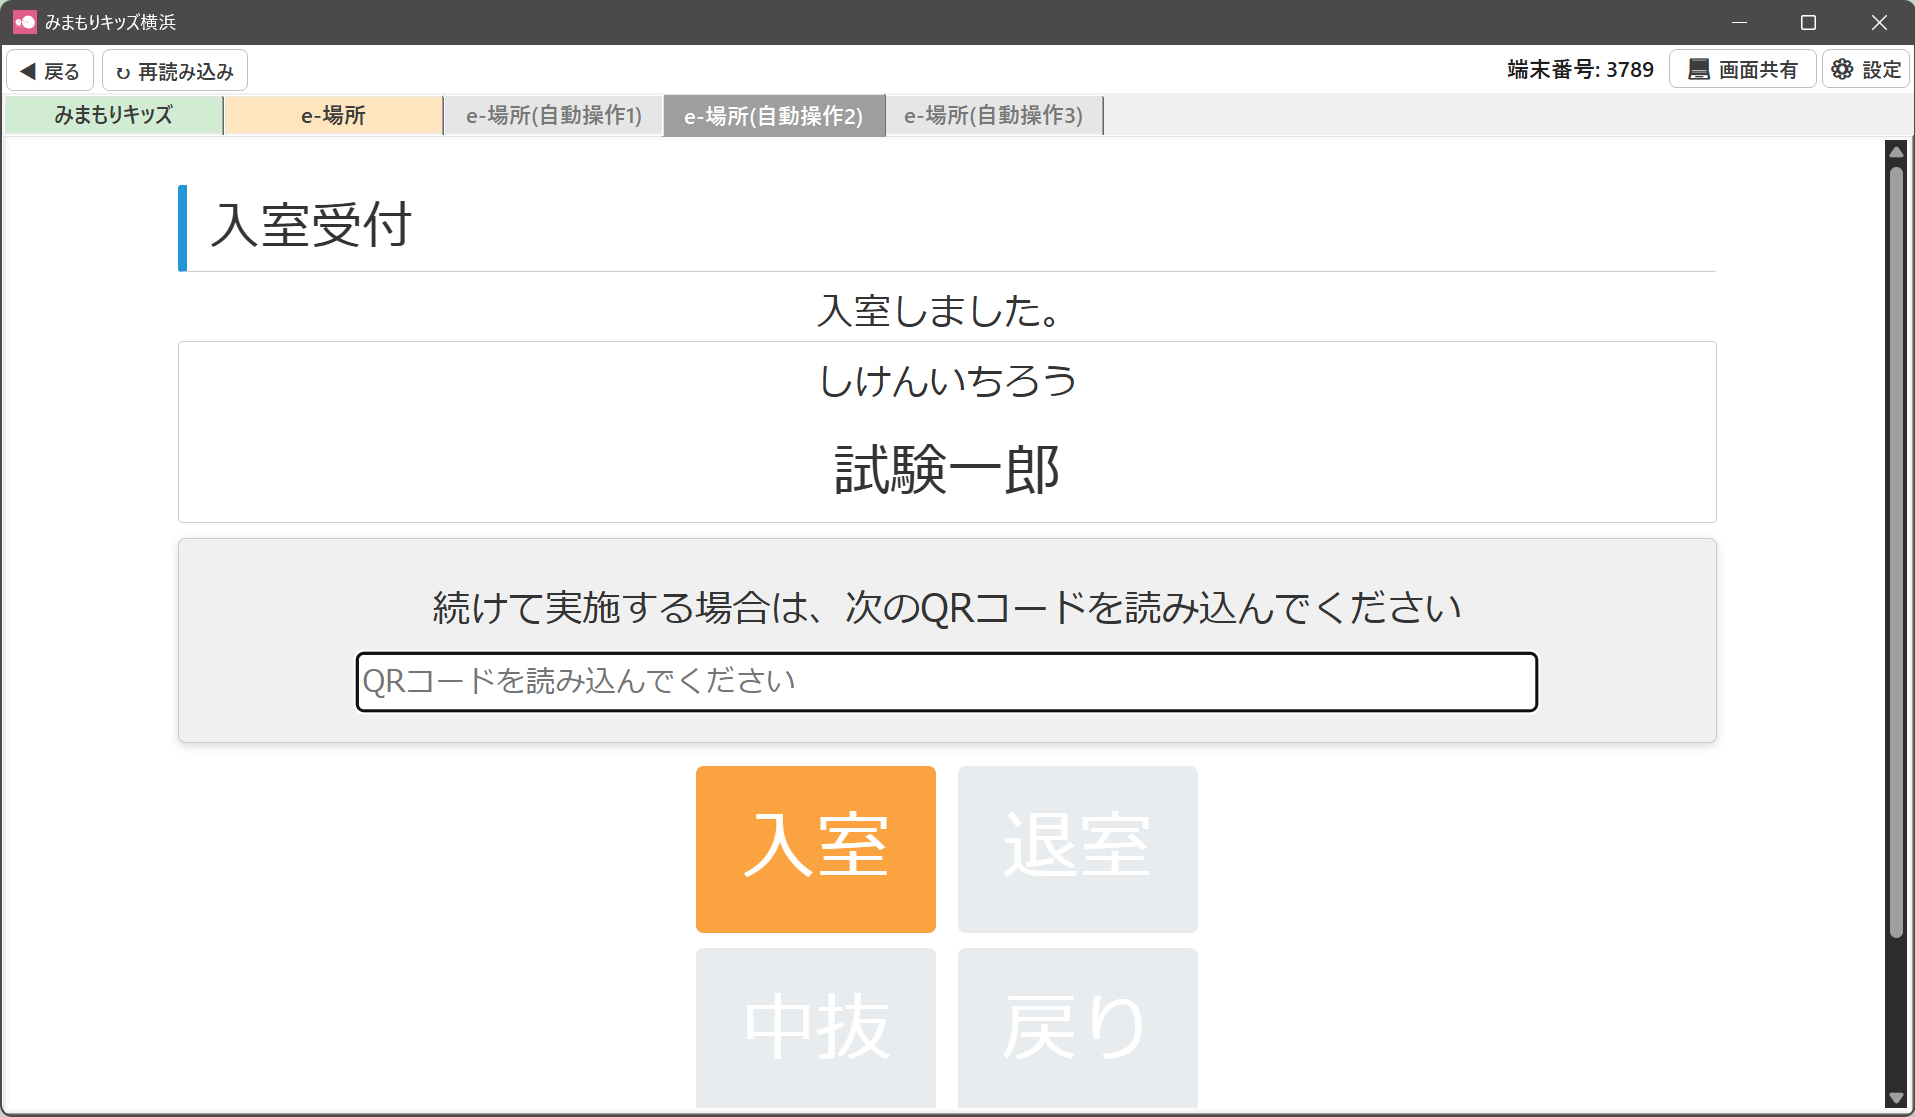Screen dimensions: 1915x1117
Task: Click the scrollbar down arrow
Action: click(x=1896, y=1098)
